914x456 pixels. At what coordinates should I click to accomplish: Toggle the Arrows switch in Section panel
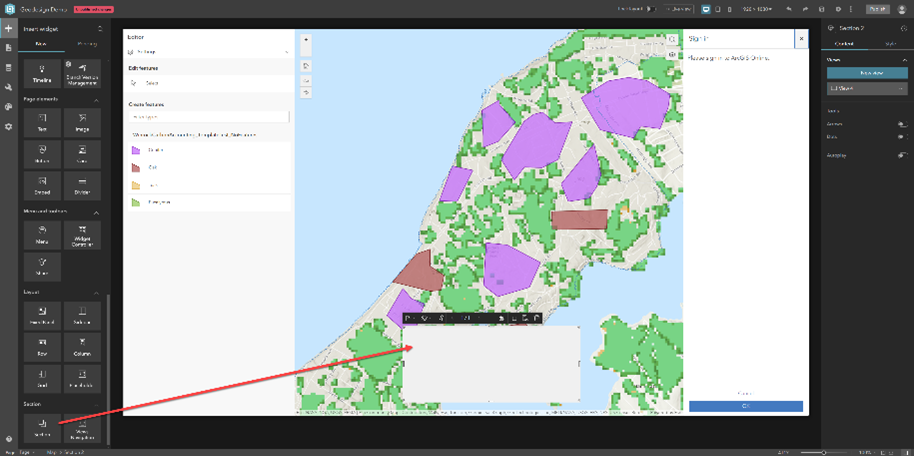pyautogui.click(x=902, y=124)
